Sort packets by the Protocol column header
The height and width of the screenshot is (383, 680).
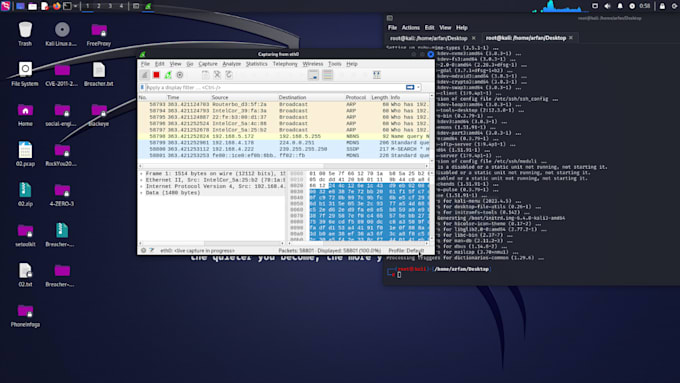click(x=356, y=98)
